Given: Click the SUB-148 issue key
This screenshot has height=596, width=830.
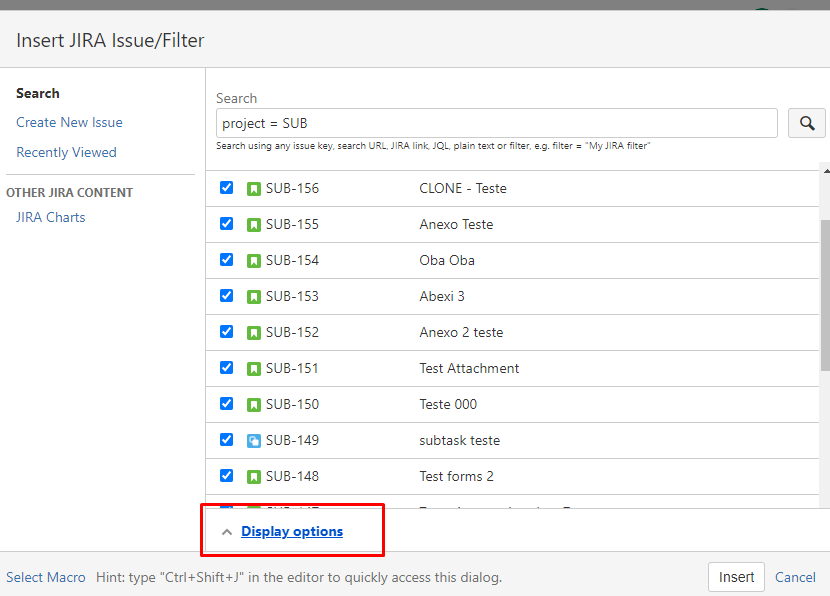Looking at the screenshot, I should click(x=292, y=476).
